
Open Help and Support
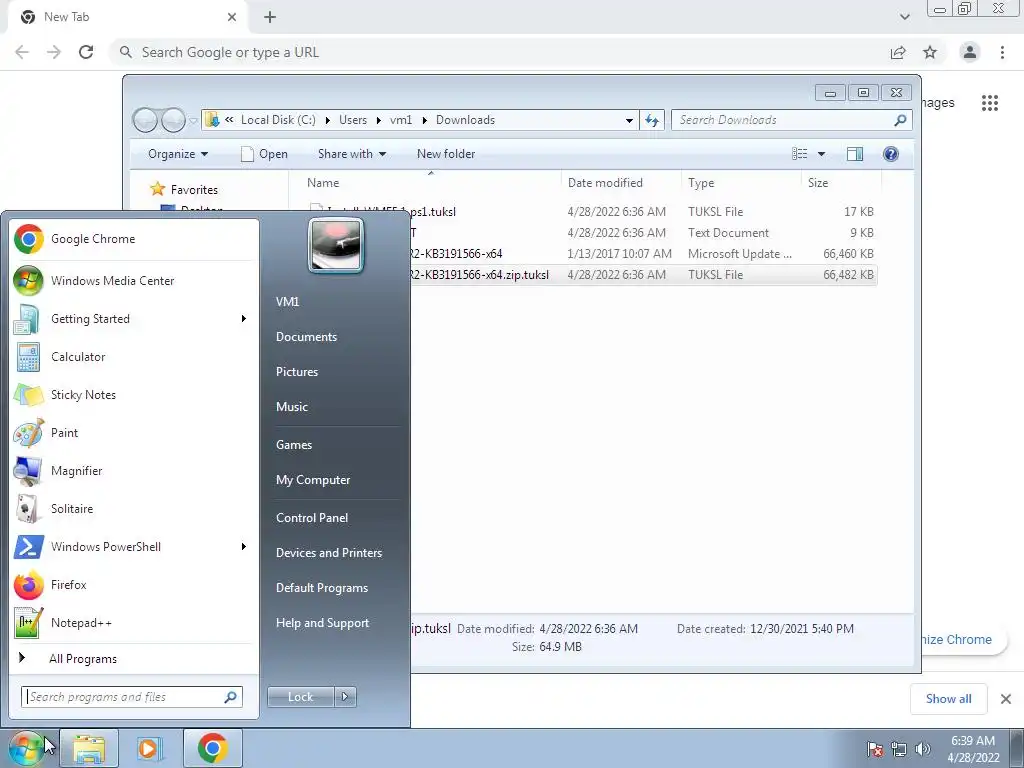[322, 623]
